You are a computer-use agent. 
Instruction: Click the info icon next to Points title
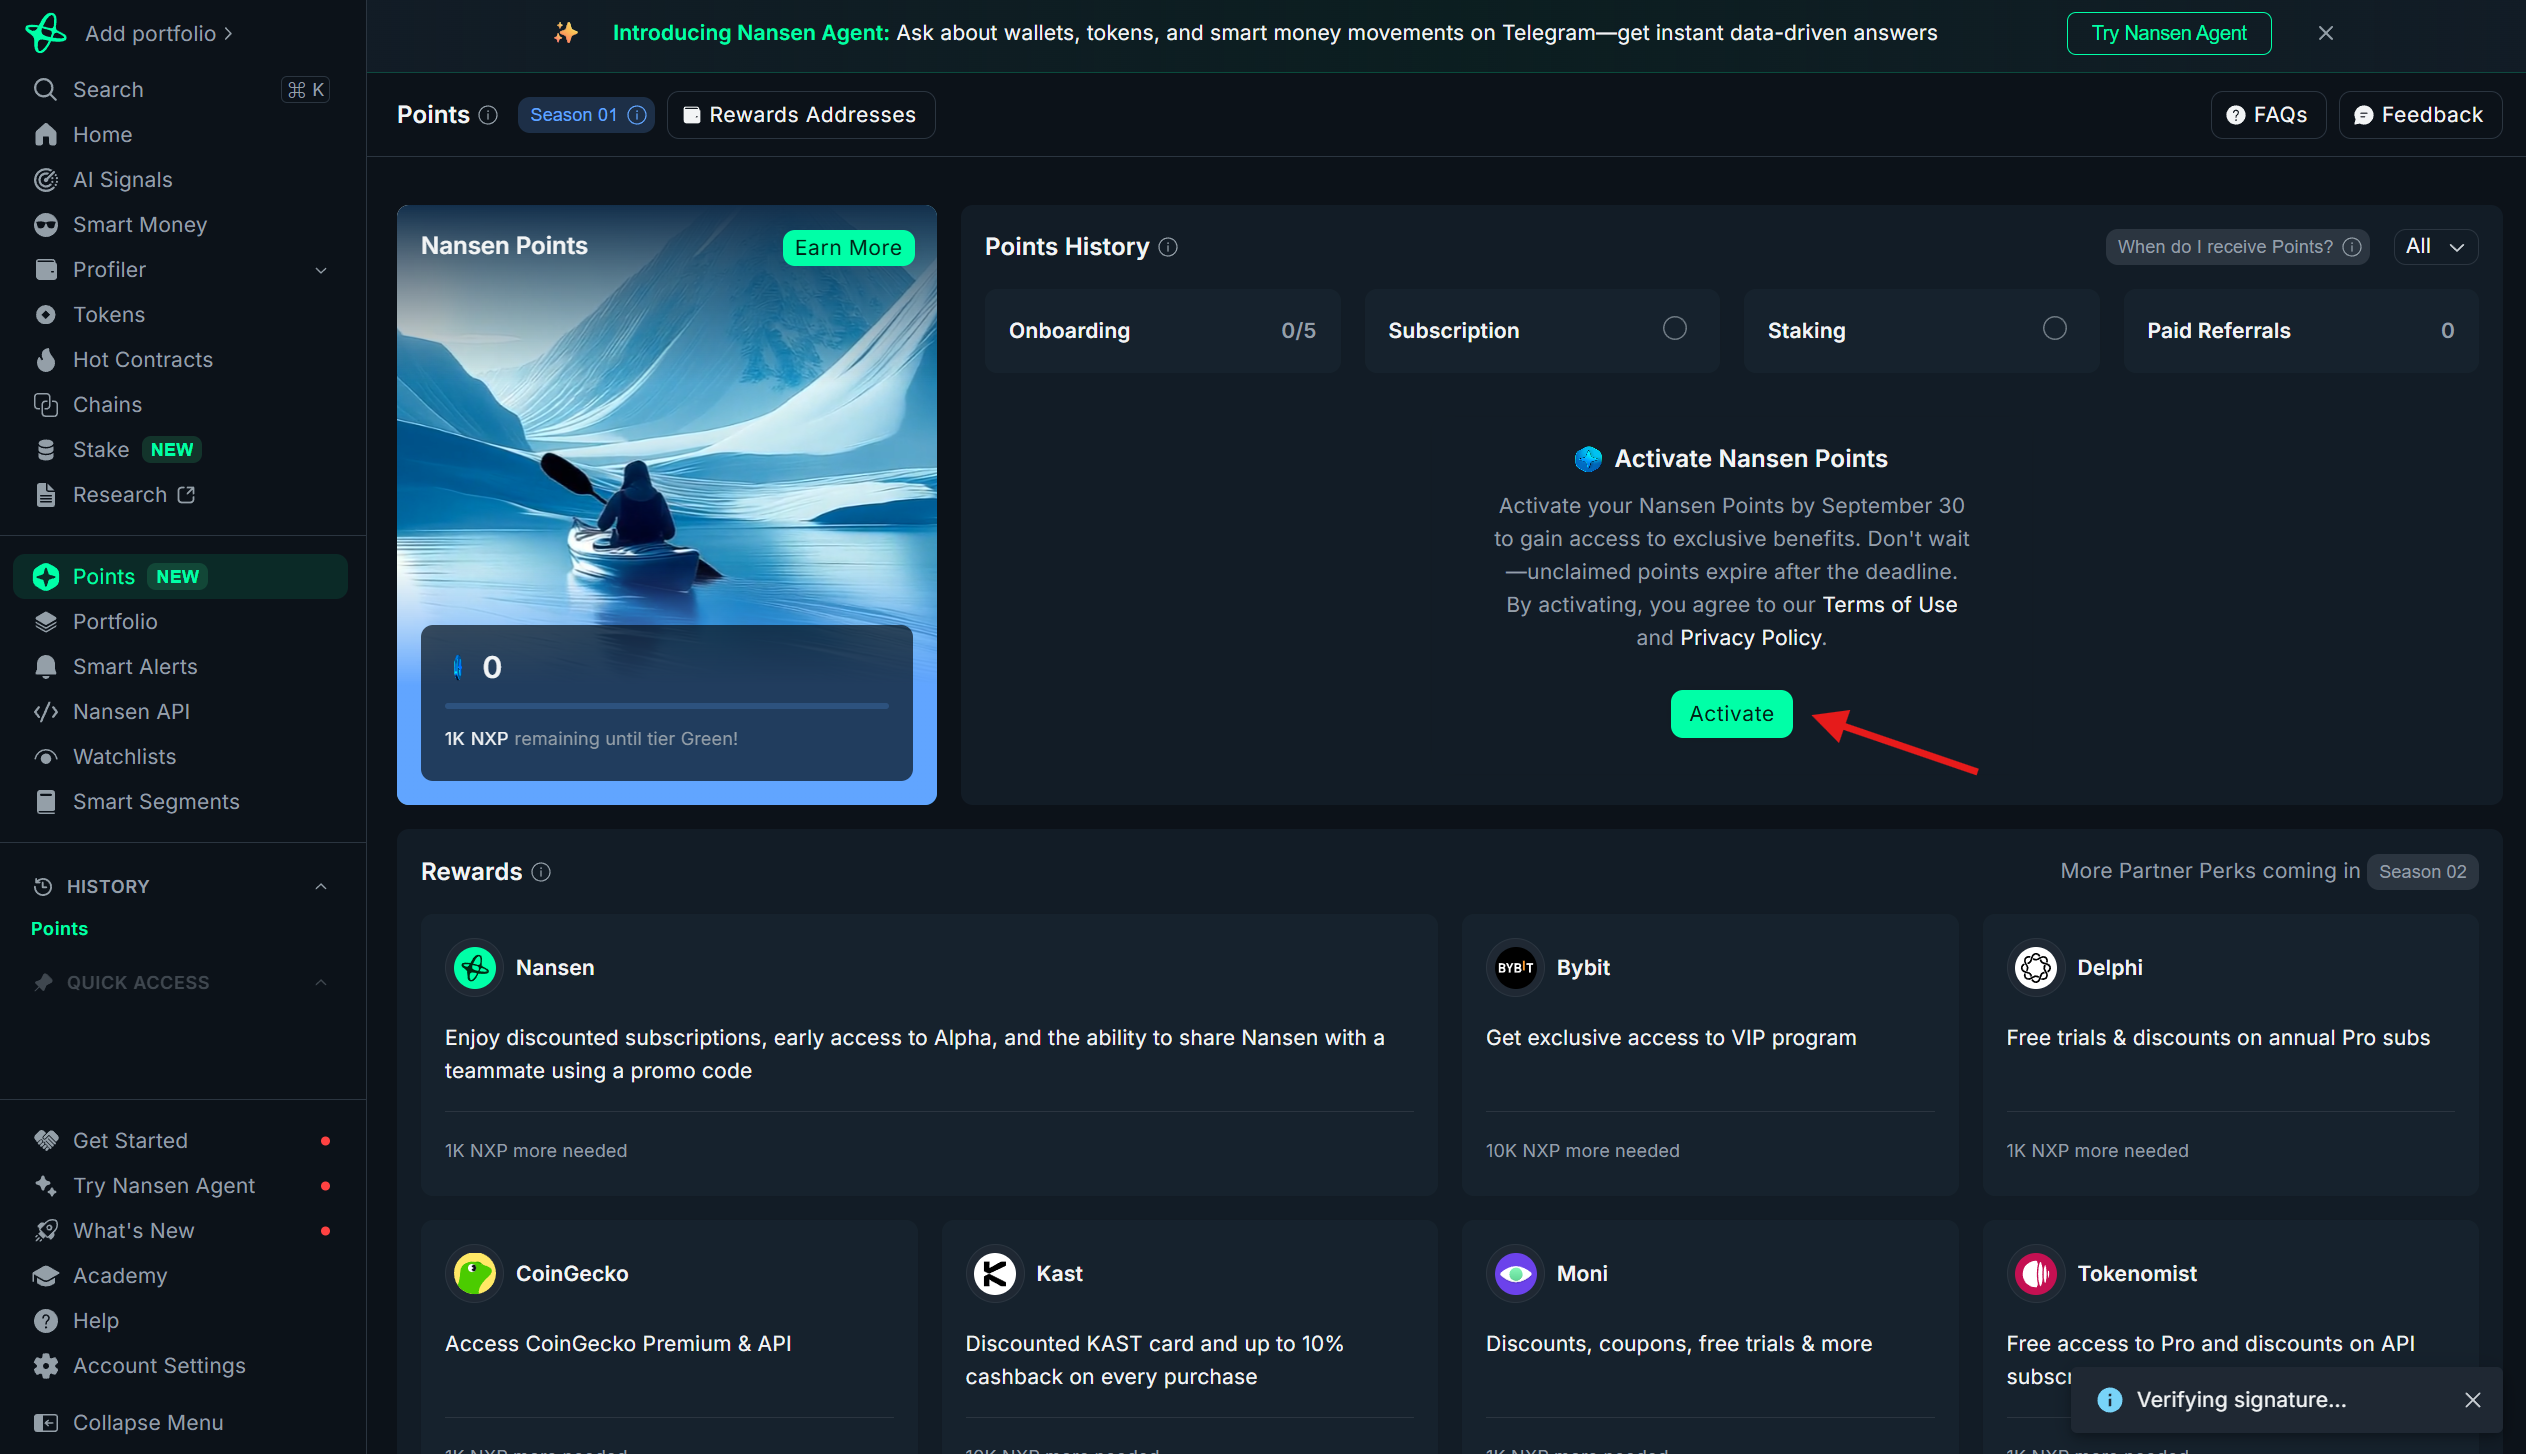coord(488,114)
